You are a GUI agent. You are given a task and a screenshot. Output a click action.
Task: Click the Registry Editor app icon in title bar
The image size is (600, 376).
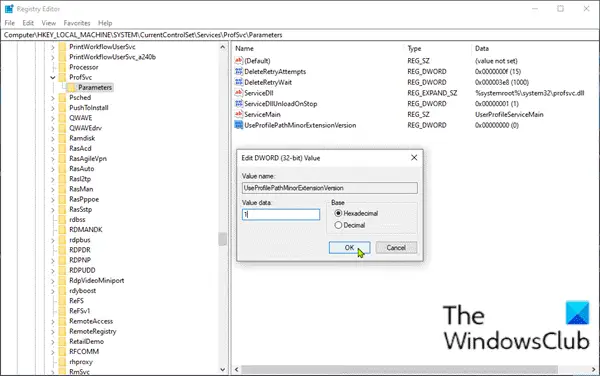[x=8, y=8]
